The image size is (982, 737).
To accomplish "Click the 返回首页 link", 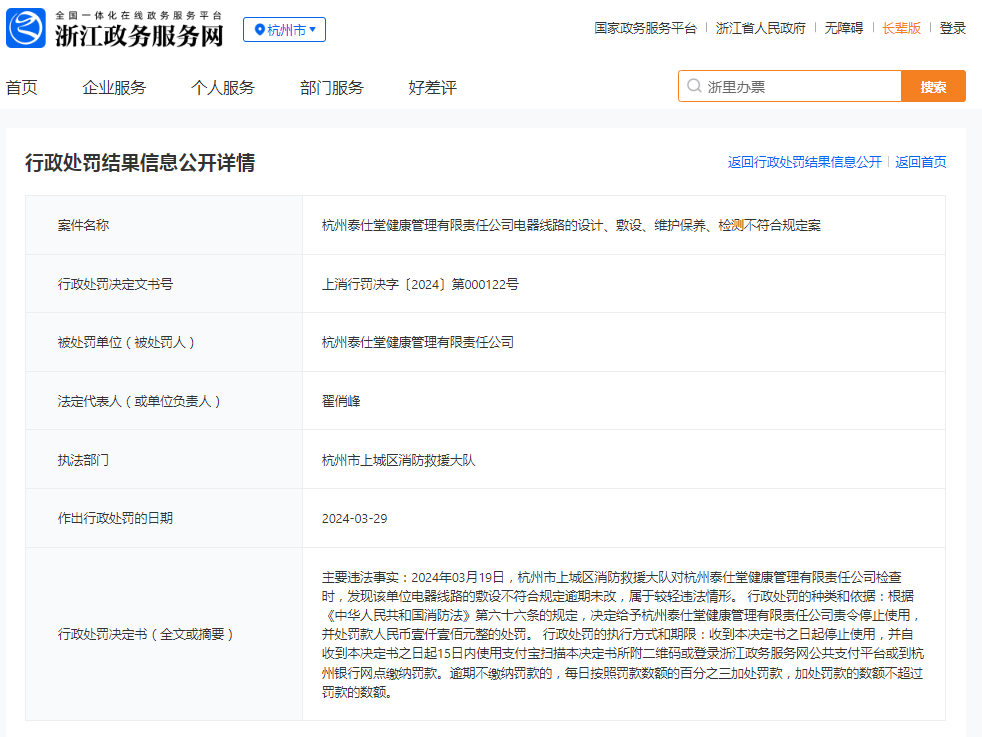I will pos(921,162).
